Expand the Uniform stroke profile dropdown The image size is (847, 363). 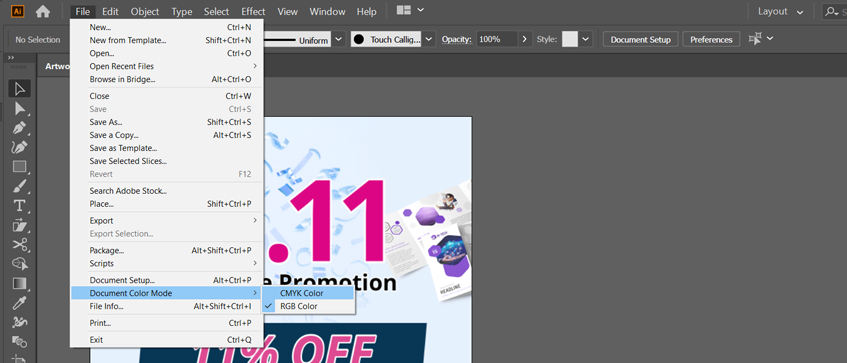point(339,39)
